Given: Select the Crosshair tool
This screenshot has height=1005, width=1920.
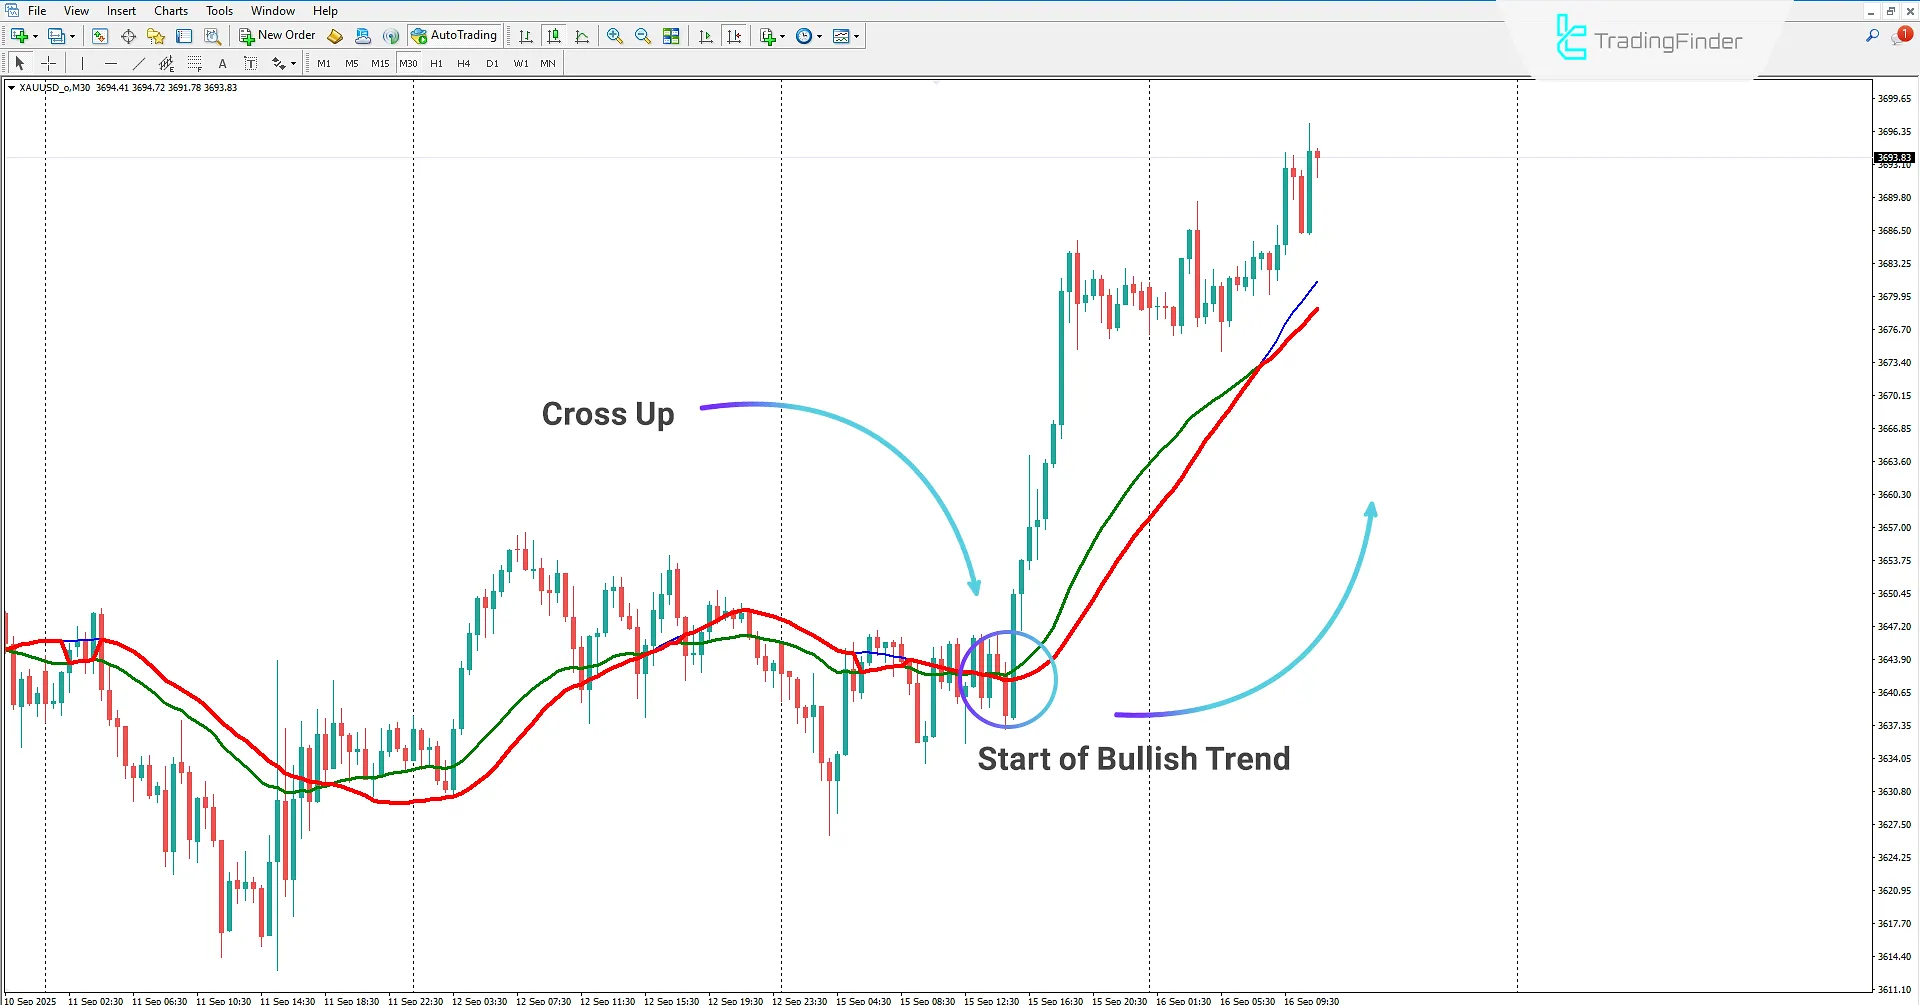Looking at the screenshot, I should 48,62.
